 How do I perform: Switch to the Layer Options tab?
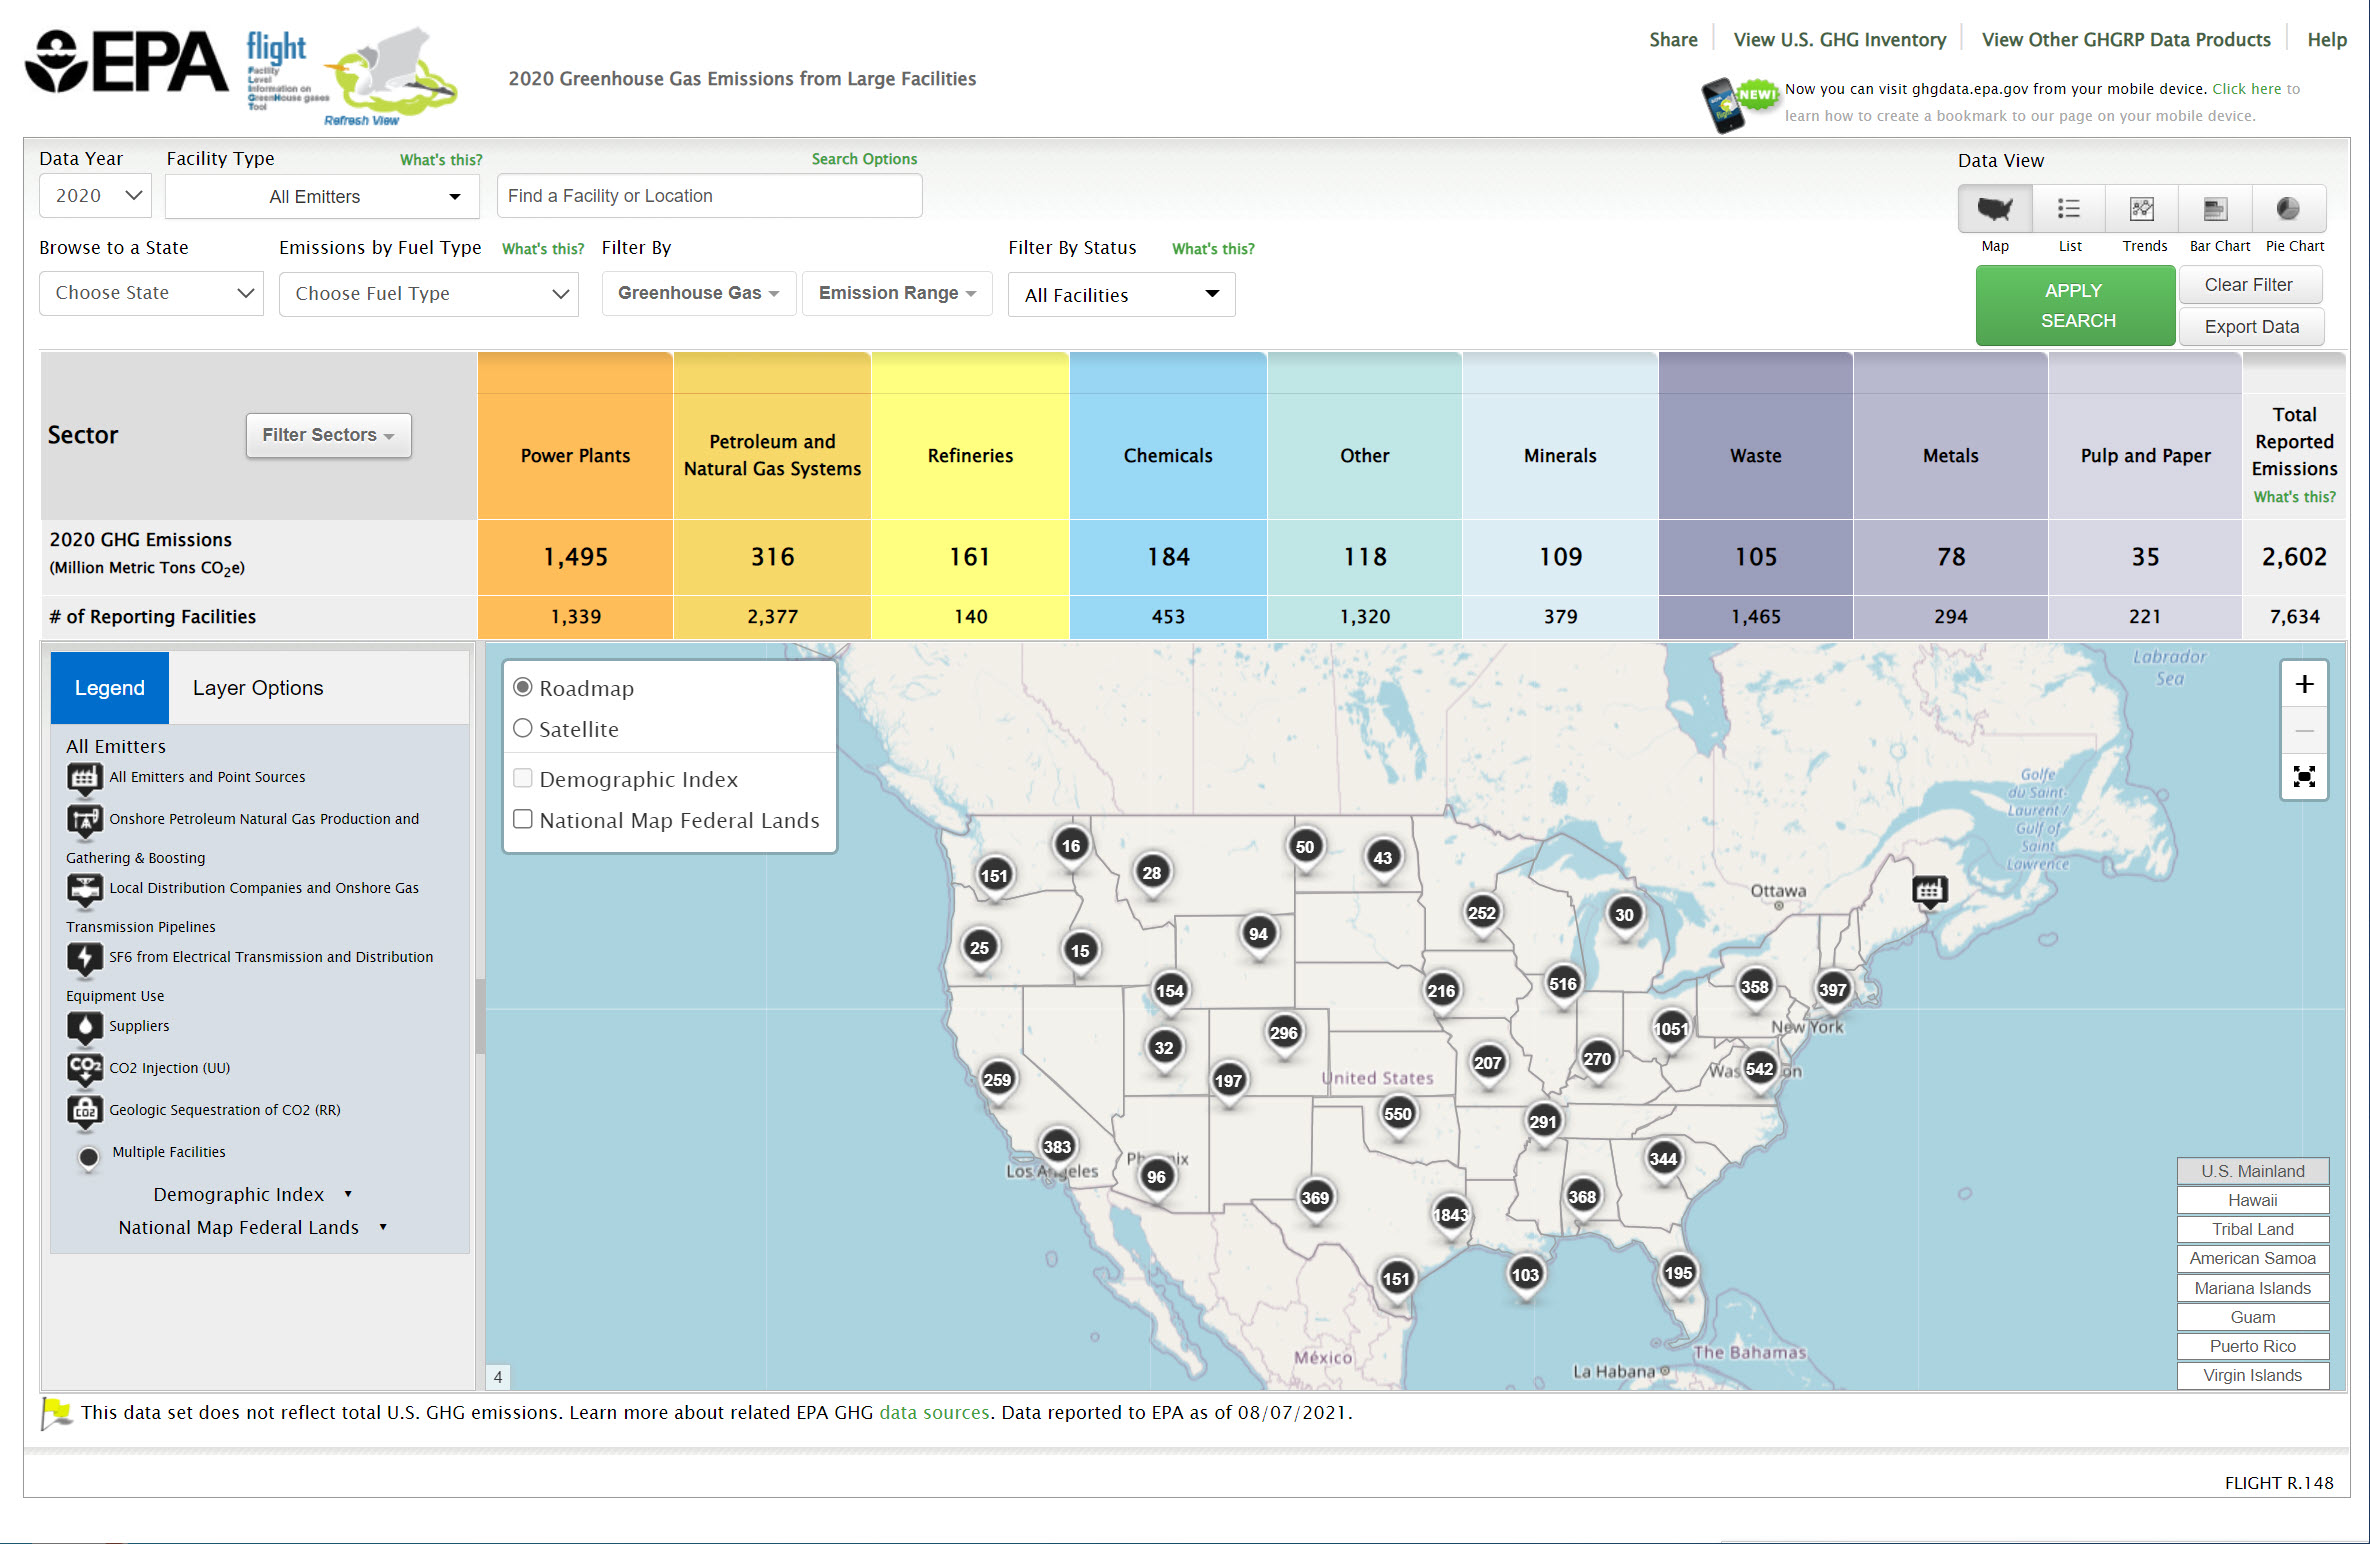(258, 688)
